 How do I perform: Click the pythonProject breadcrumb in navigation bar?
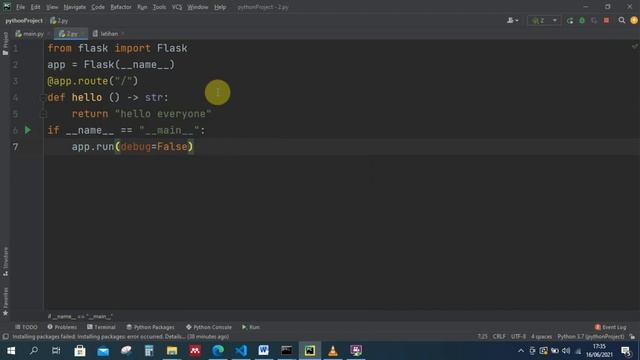(x=24, y=20)
